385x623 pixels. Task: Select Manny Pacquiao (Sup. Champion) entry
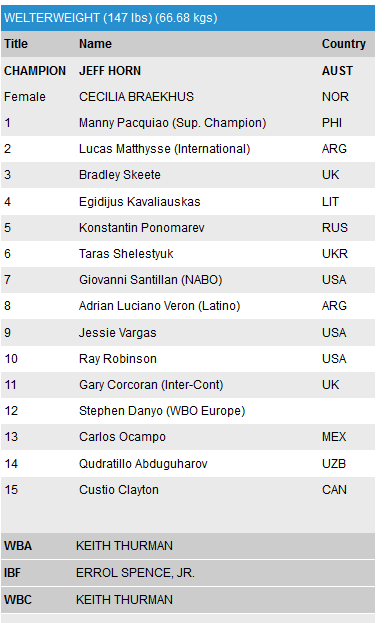pyautogui.click(x=172, y=123)
